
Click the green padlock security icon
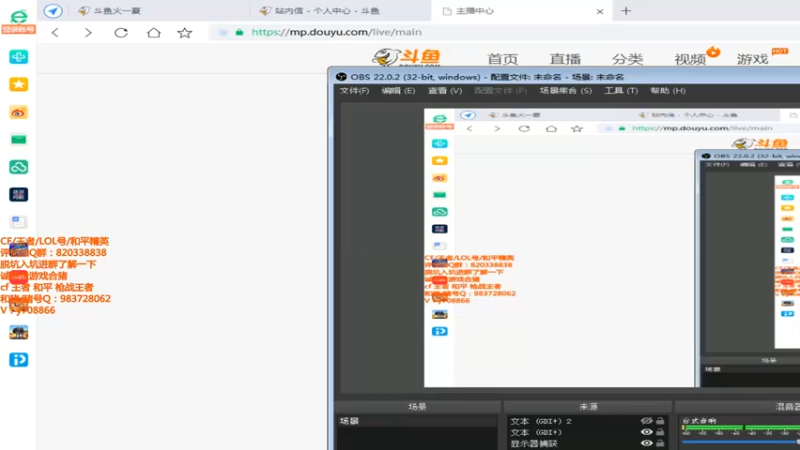click(x=239, y=32)
